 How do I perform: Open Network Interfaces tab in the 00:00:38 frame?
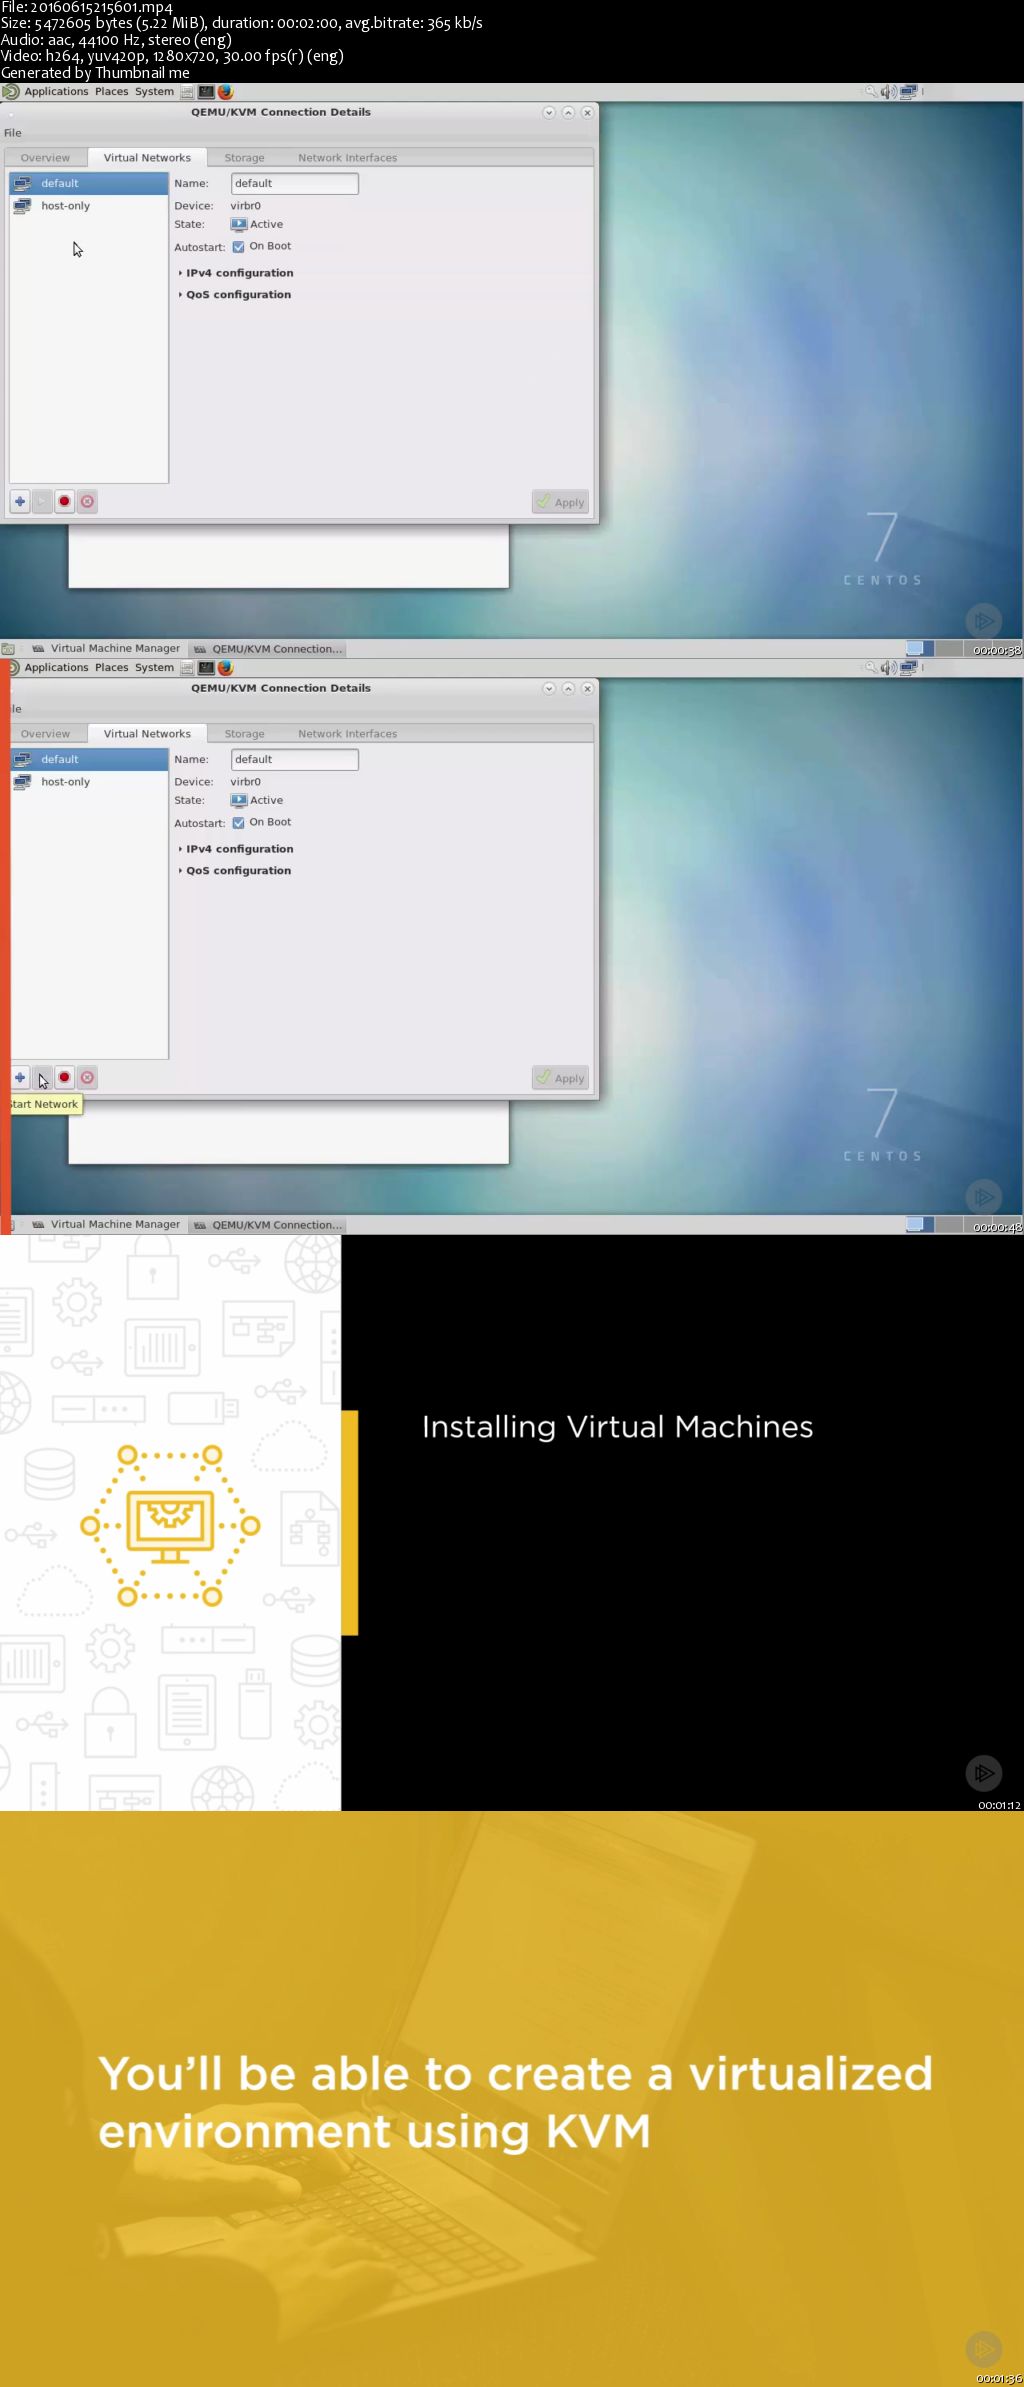347,158
